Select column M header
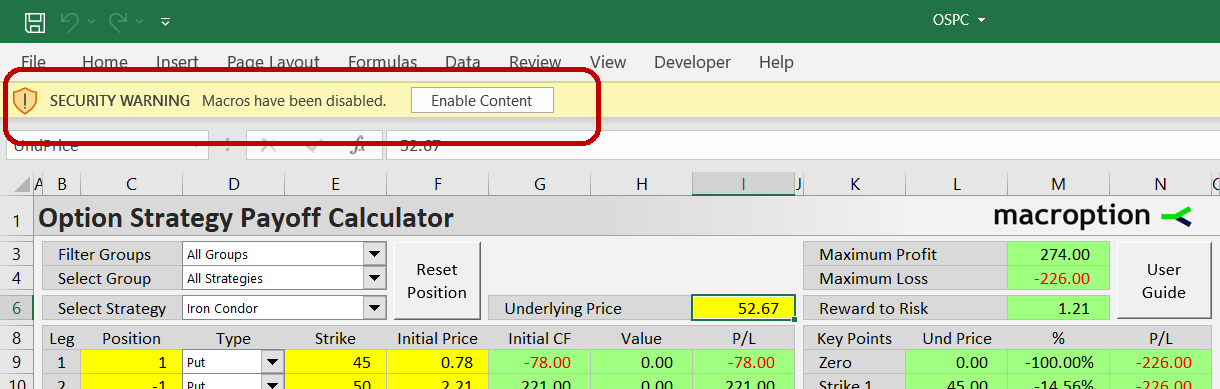Image resolution: width=1220 pixels, height=389 pixels. point(1059,184)
